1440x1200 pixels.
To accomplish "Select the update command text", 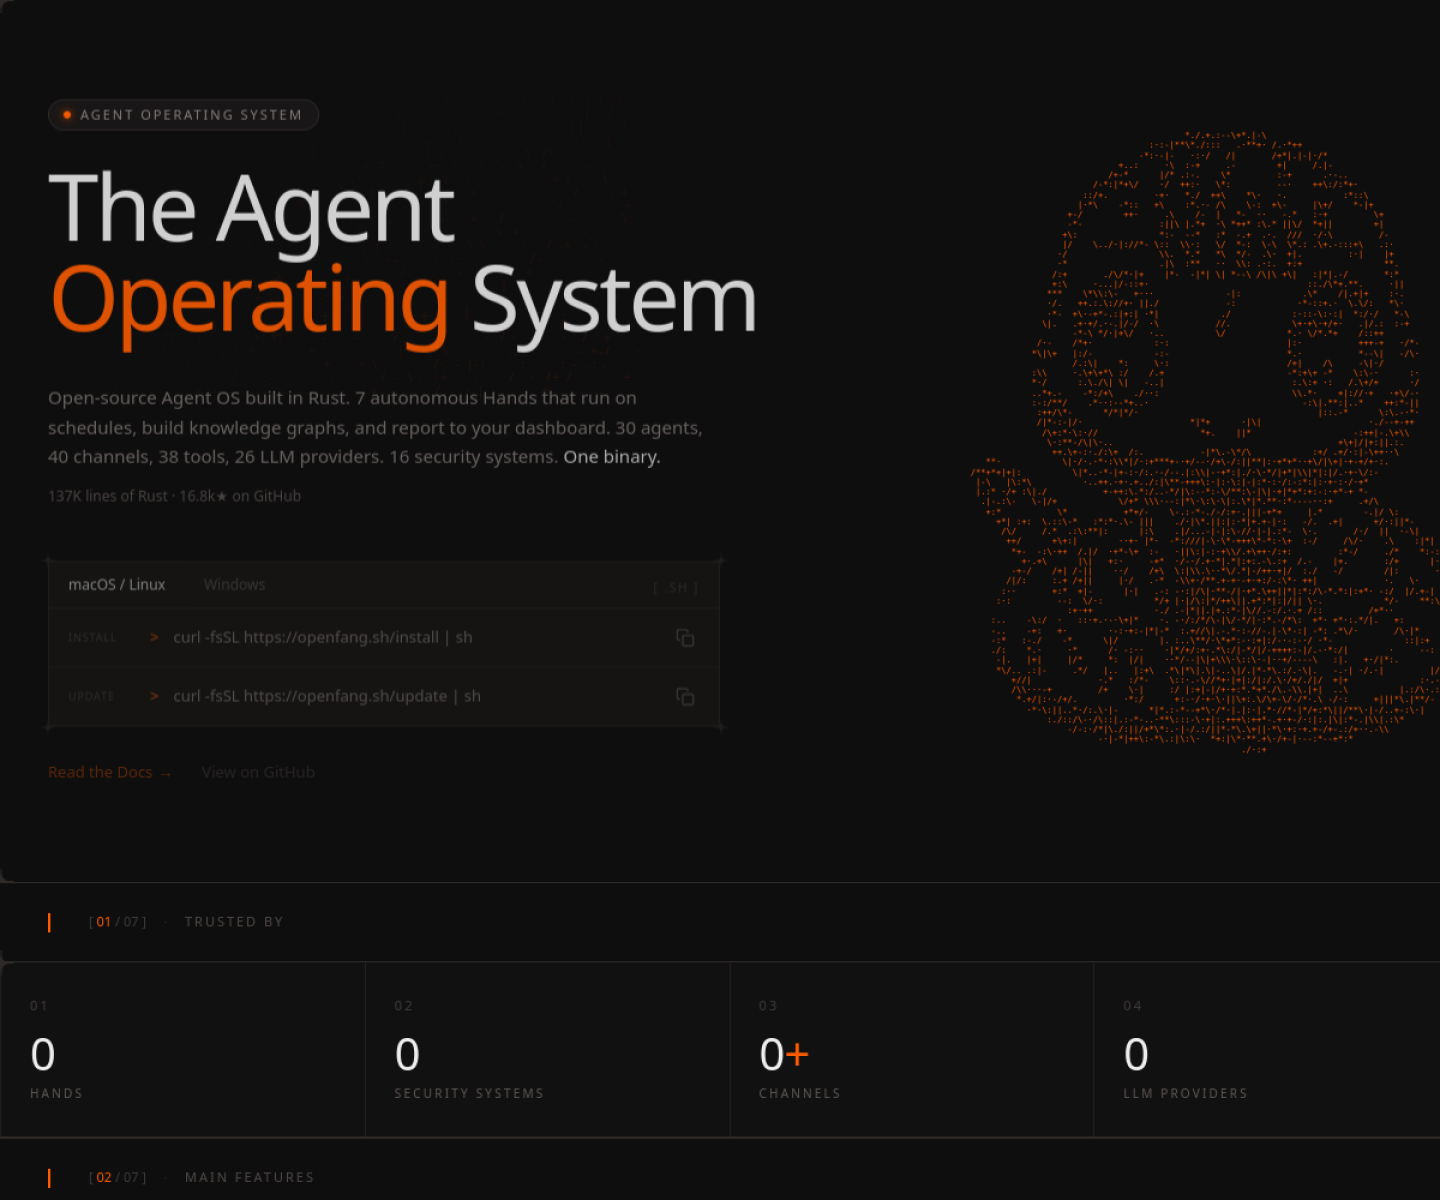I will click(x=327, y=696).
